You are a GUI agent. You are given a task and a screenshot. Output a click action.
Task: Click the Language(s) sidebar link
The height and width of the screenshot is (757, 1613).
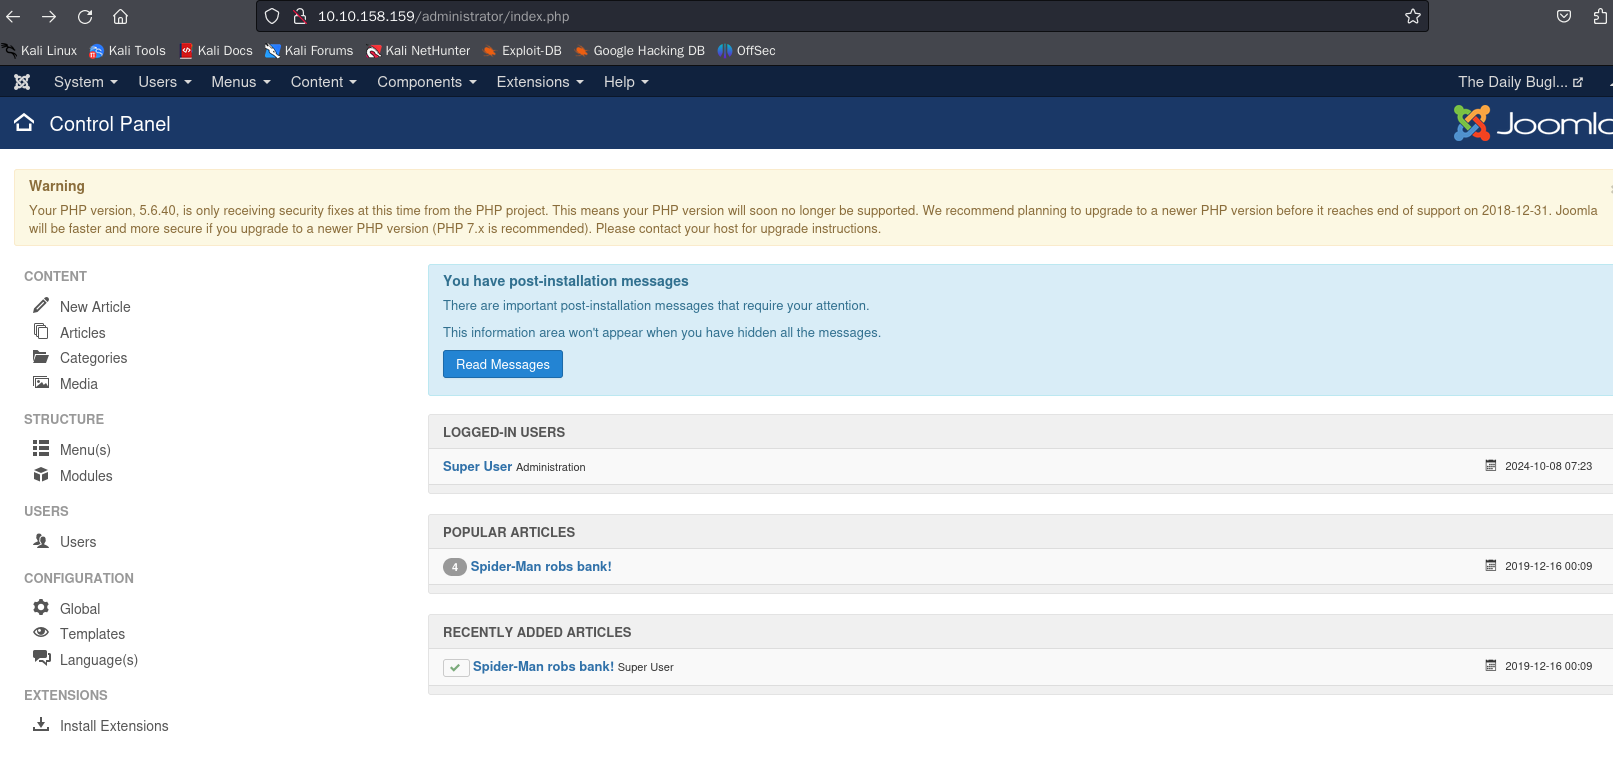99,660
